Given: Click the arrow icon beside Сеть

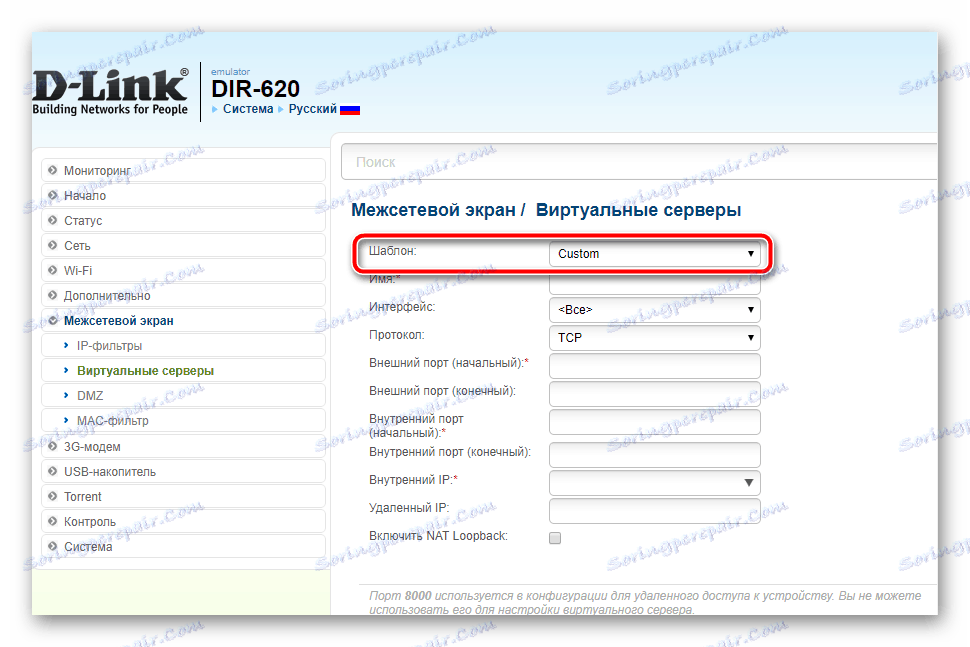Looking at the screenshot, I should pyautogui.click(x=53, y=245).
